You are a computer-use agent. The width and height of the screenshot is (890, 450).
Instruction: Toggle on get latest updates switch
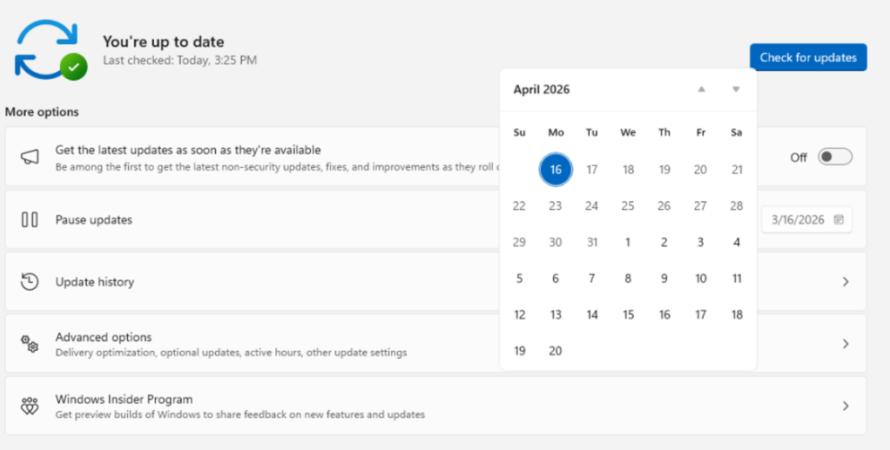[x=834, y=157]
